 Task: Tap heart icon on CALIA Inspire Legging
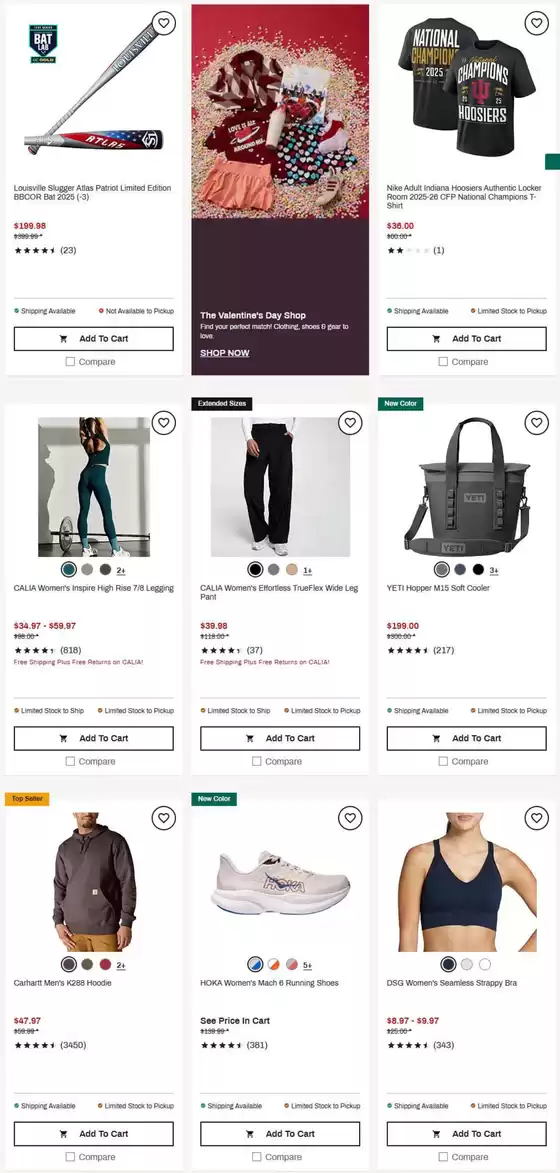(163, 423)
